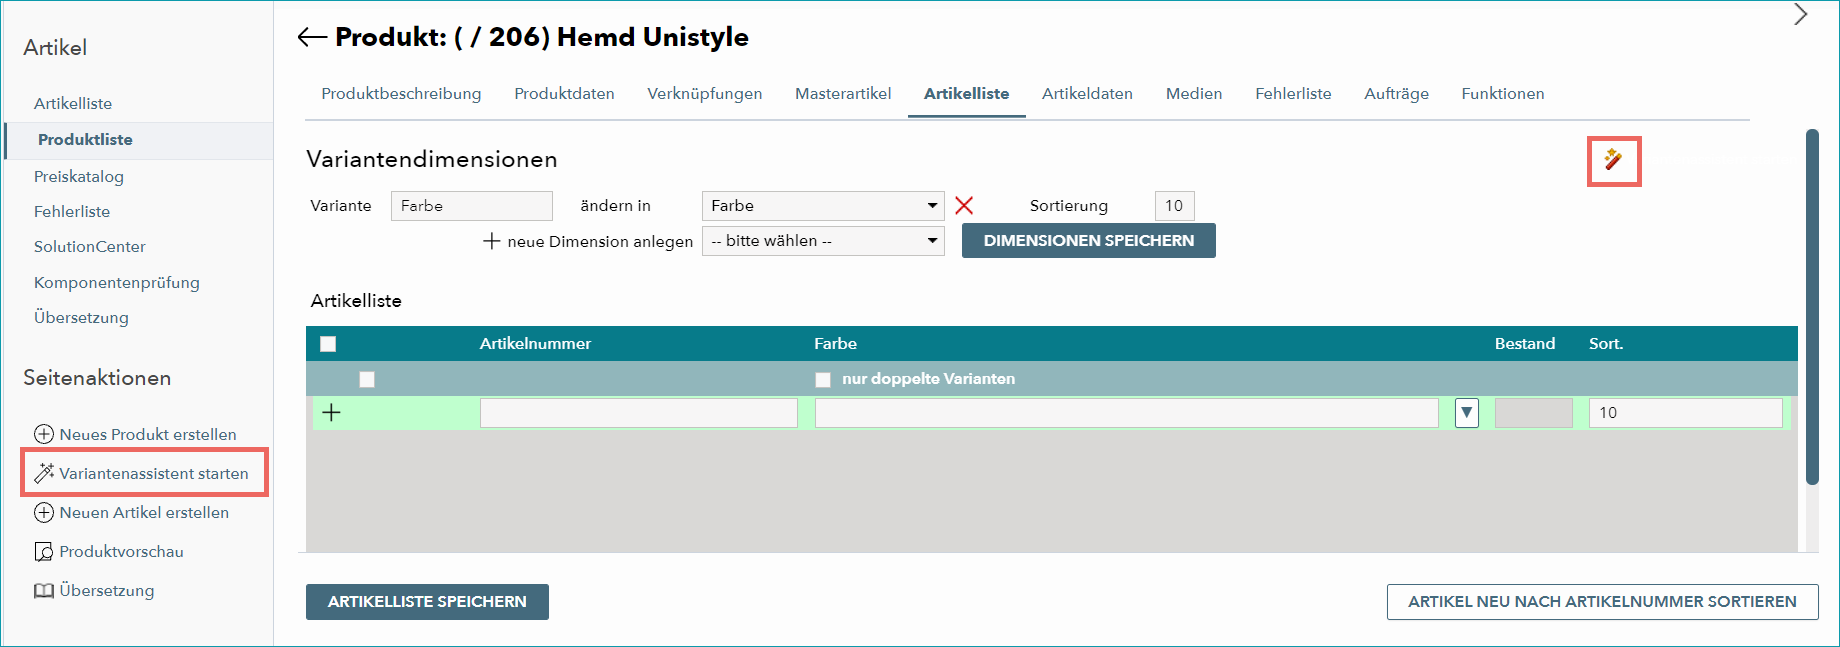The width and height of the screenshot is (1840, 647).
Task: Click the Sortierung field showing 10
Action: click(x=1174, y=206)
